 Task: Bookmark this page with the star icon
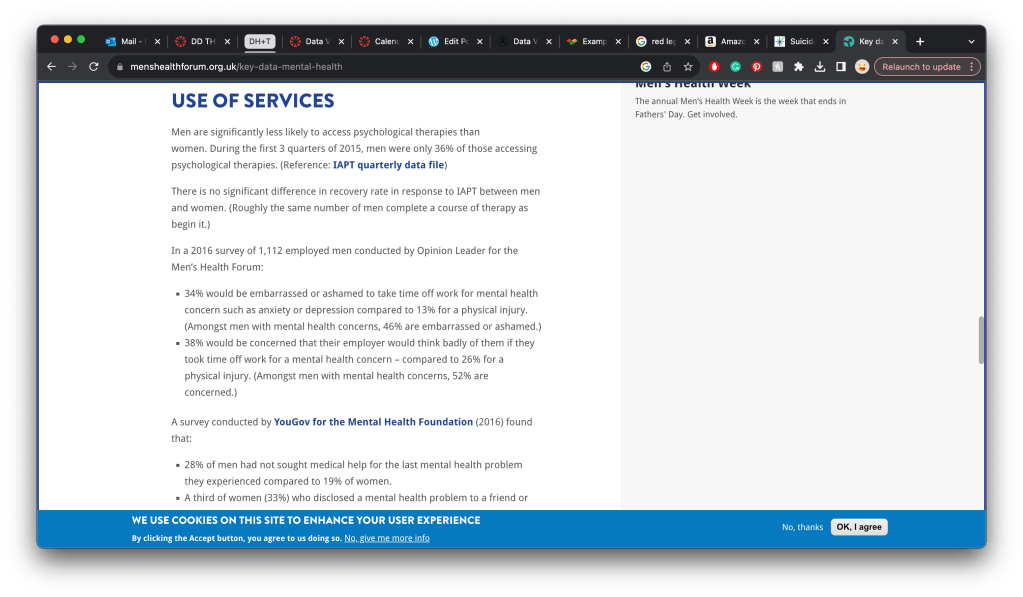[688, 67]
